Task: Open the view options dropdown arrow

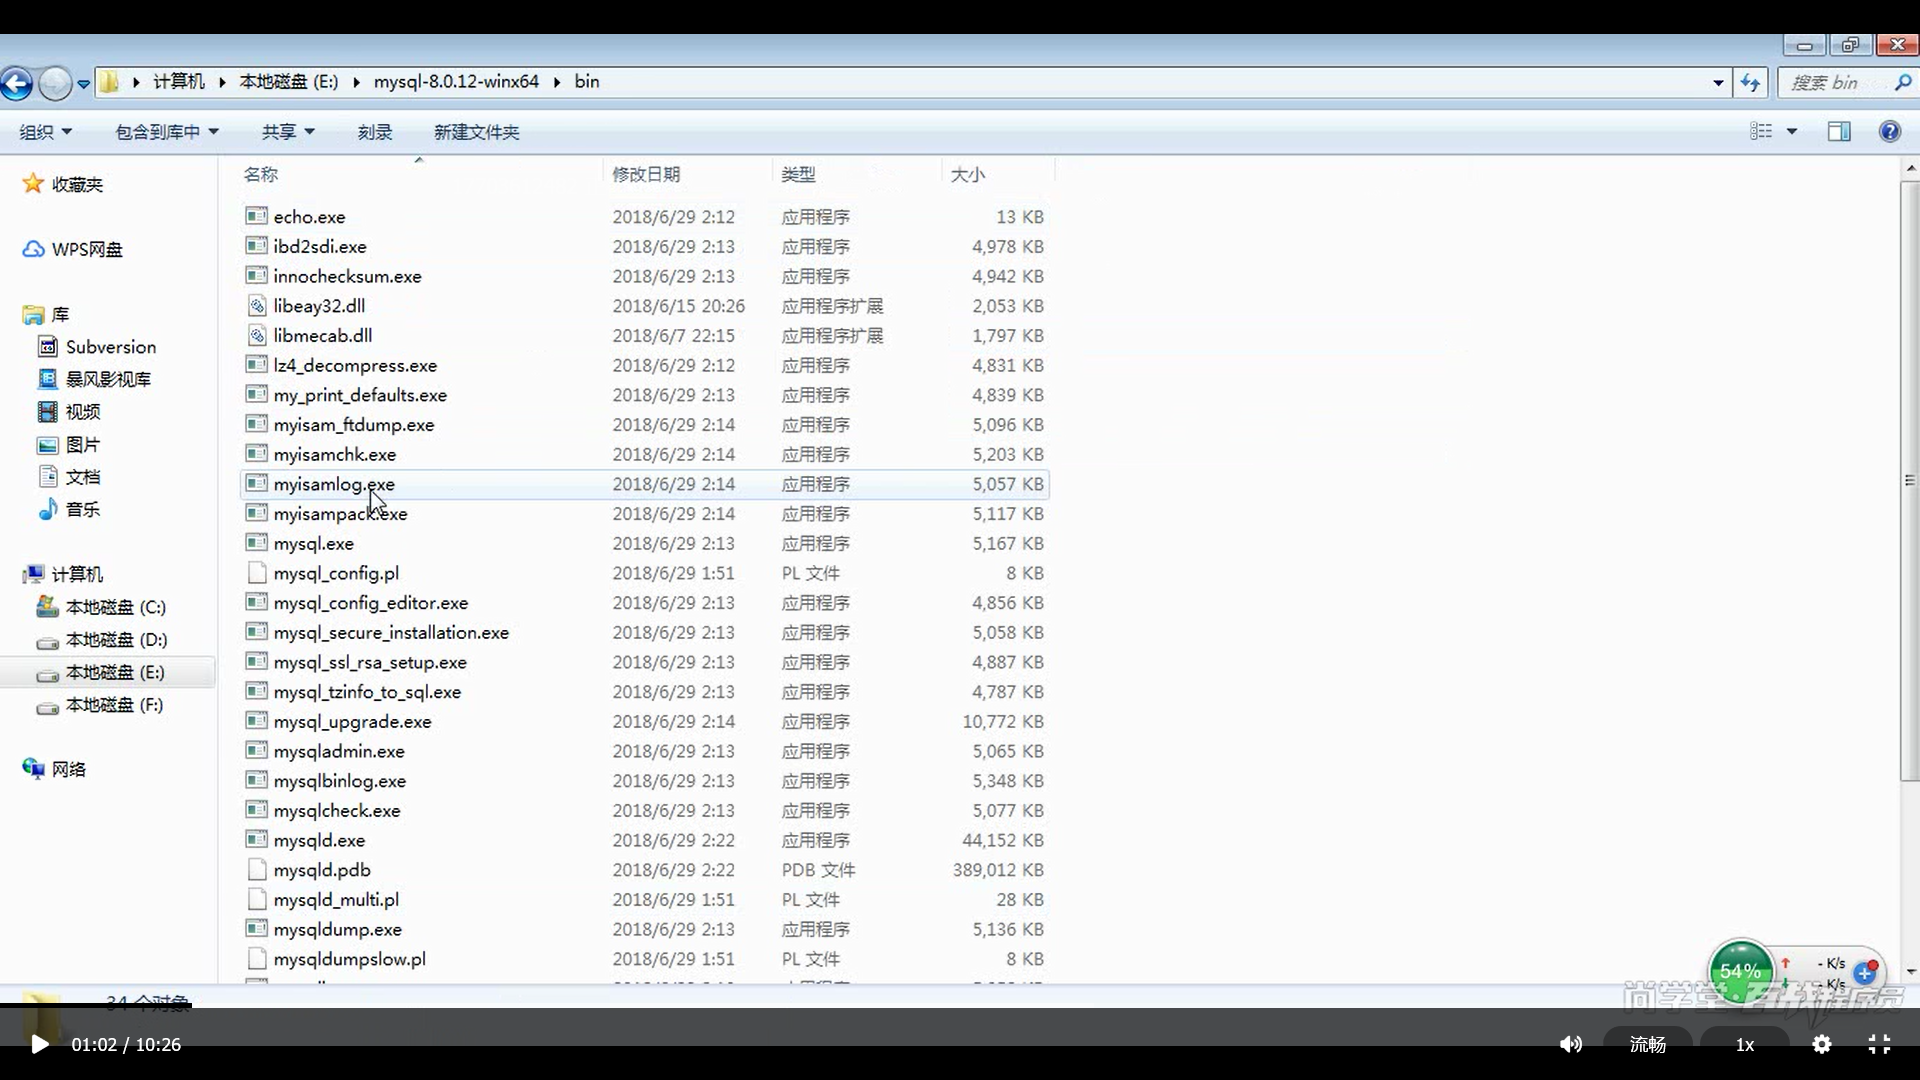Action: [1792, 131]
